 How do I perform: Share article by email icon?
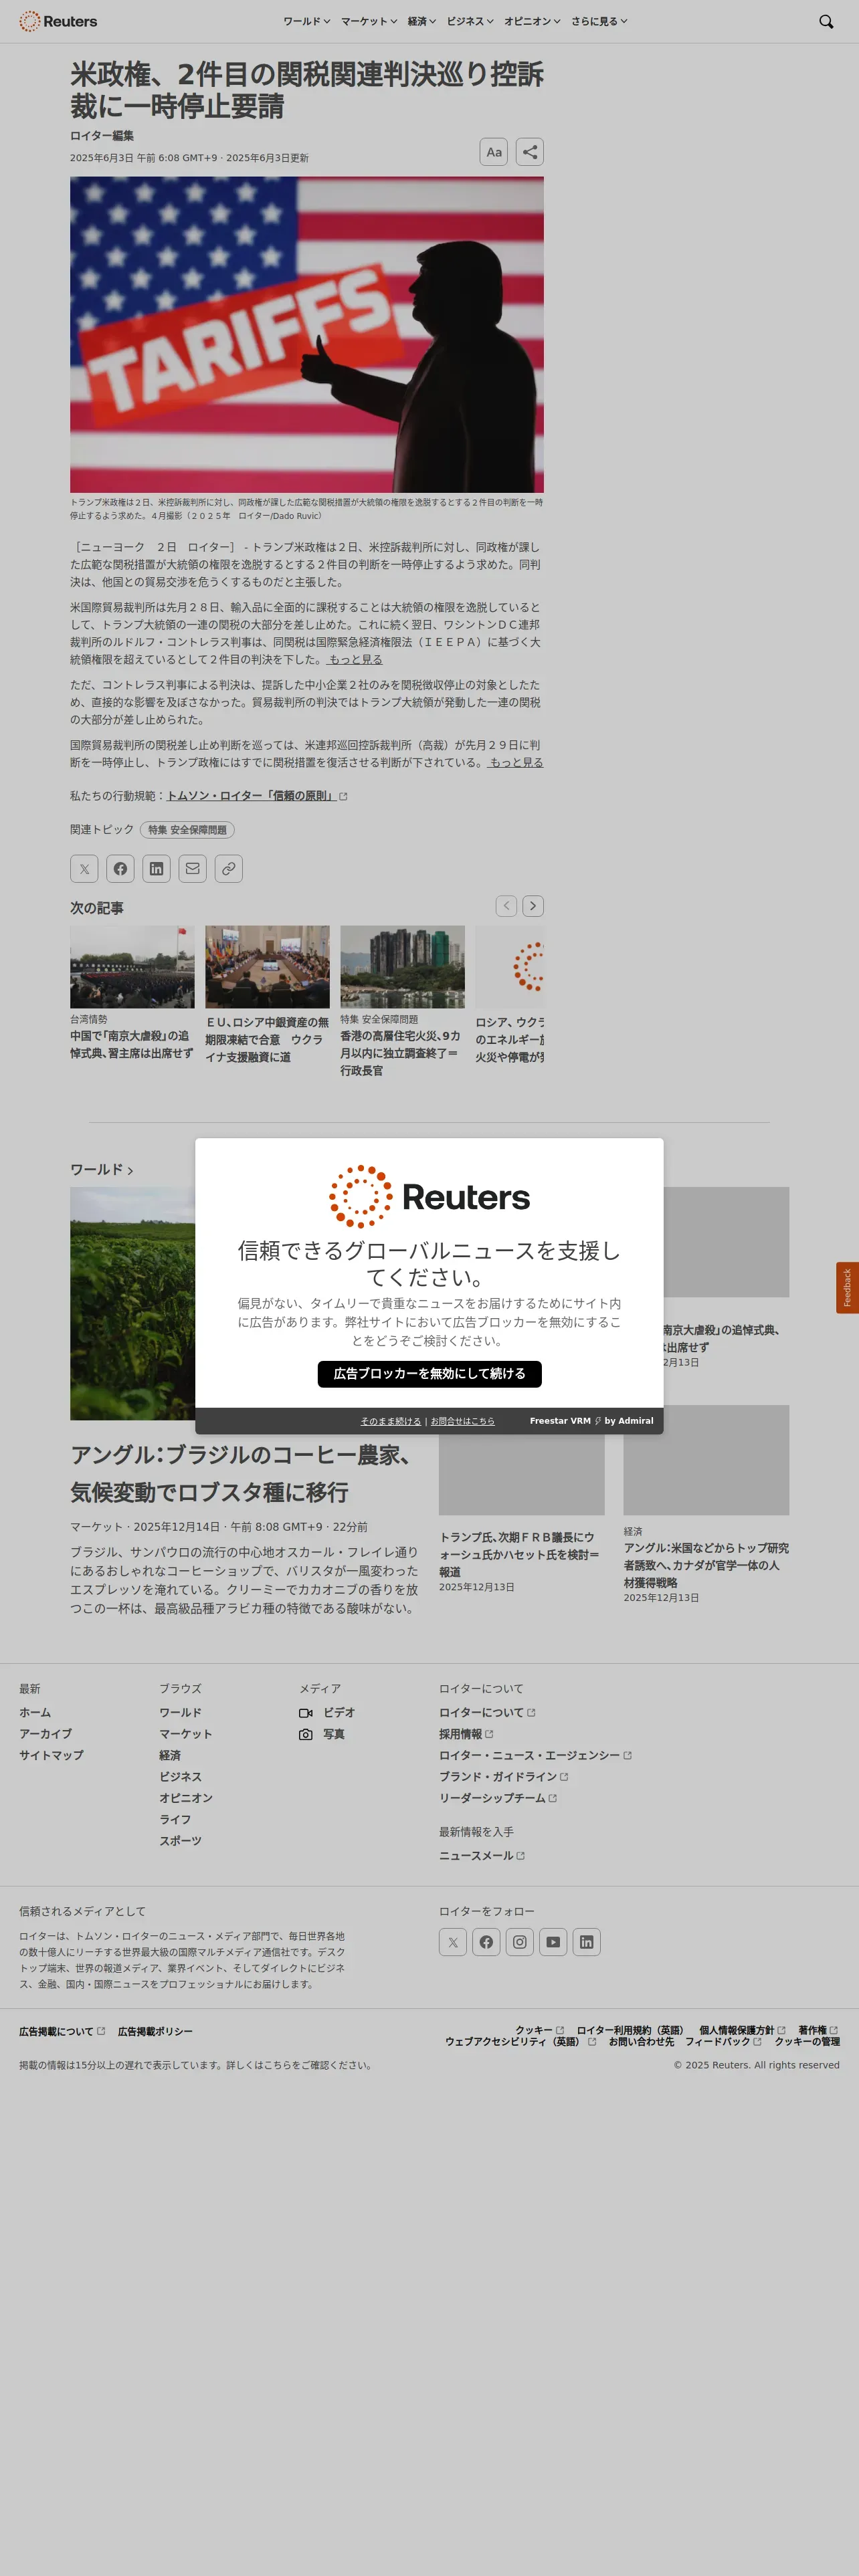[193, 868]
